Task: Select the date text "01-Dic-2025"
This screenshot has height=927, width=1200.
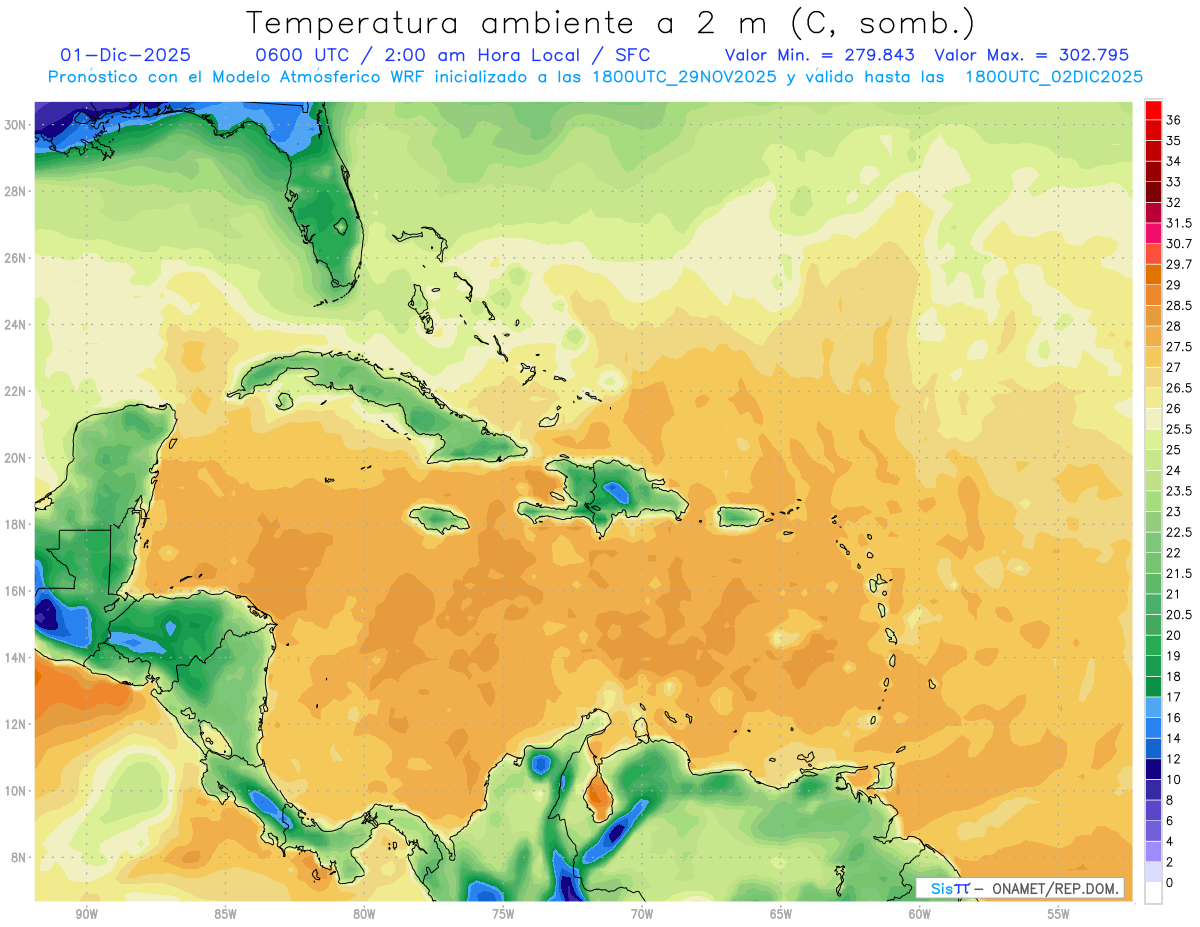Action: (125, 55)
